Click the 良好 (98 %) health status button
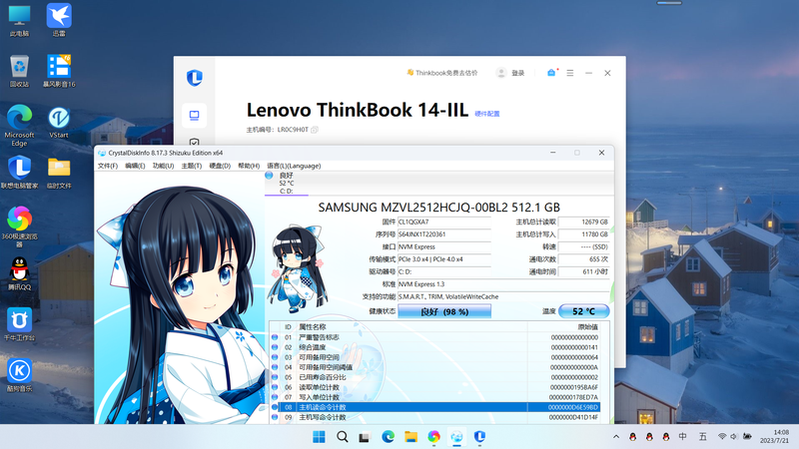This screenshot has width=799, height=449. (x=444, y=311)
